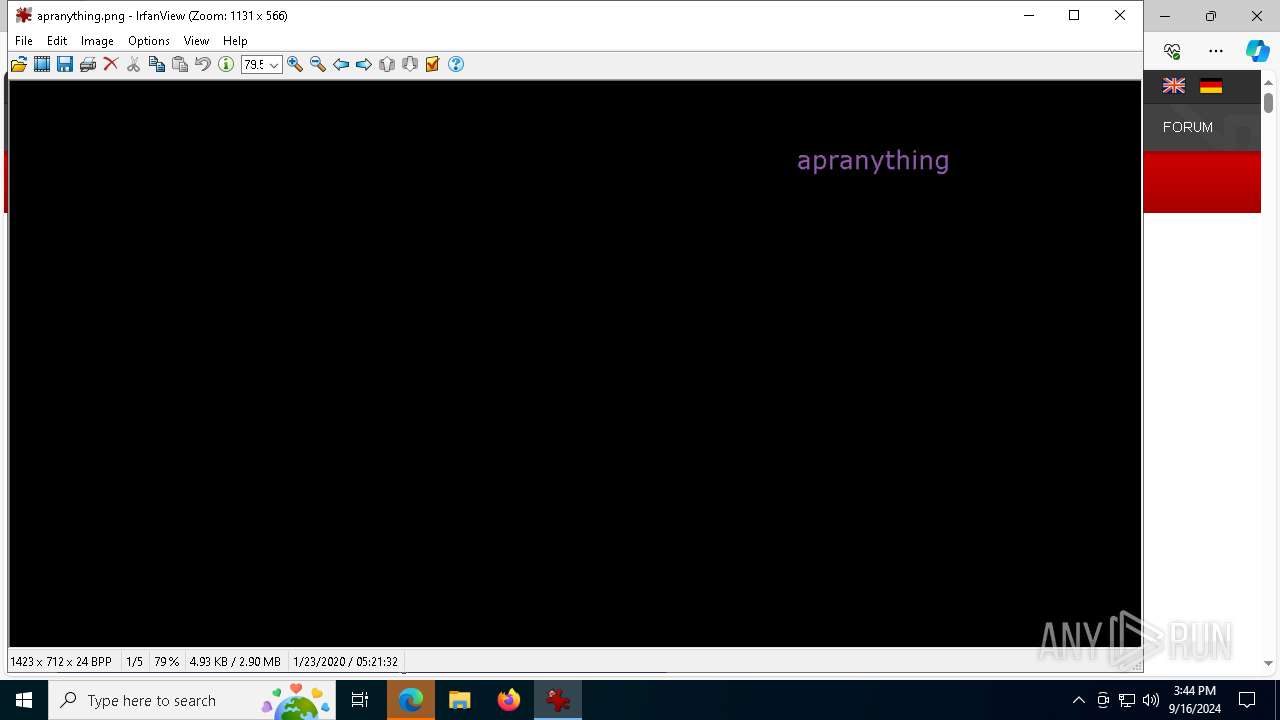This screenshot has height=720, width=1280.
Task: Click the apranything text in the image
Action: point(873,161)
